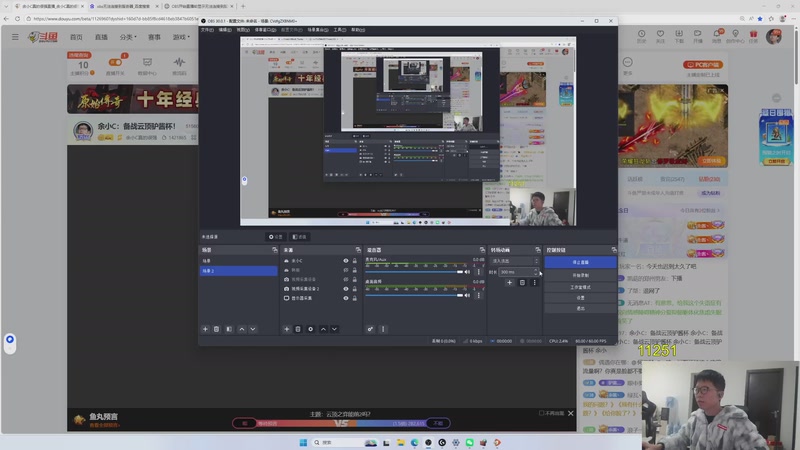Undock the Audio Mixer panel
This screenshot has height=450, width=800.
[x=482, y=250]
